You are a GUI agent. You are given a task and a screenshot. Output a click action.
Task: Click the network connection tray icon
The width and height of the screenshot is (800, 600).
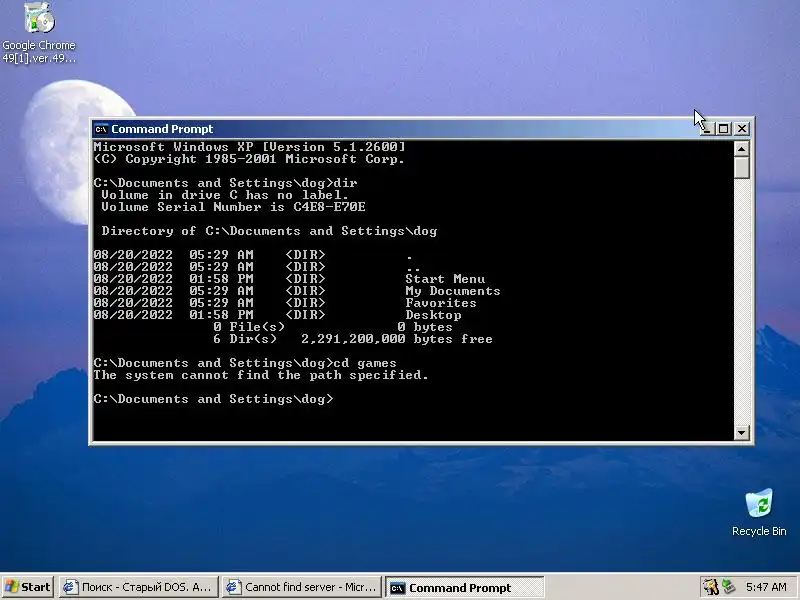pyautogui.click(x=728, y=587)
